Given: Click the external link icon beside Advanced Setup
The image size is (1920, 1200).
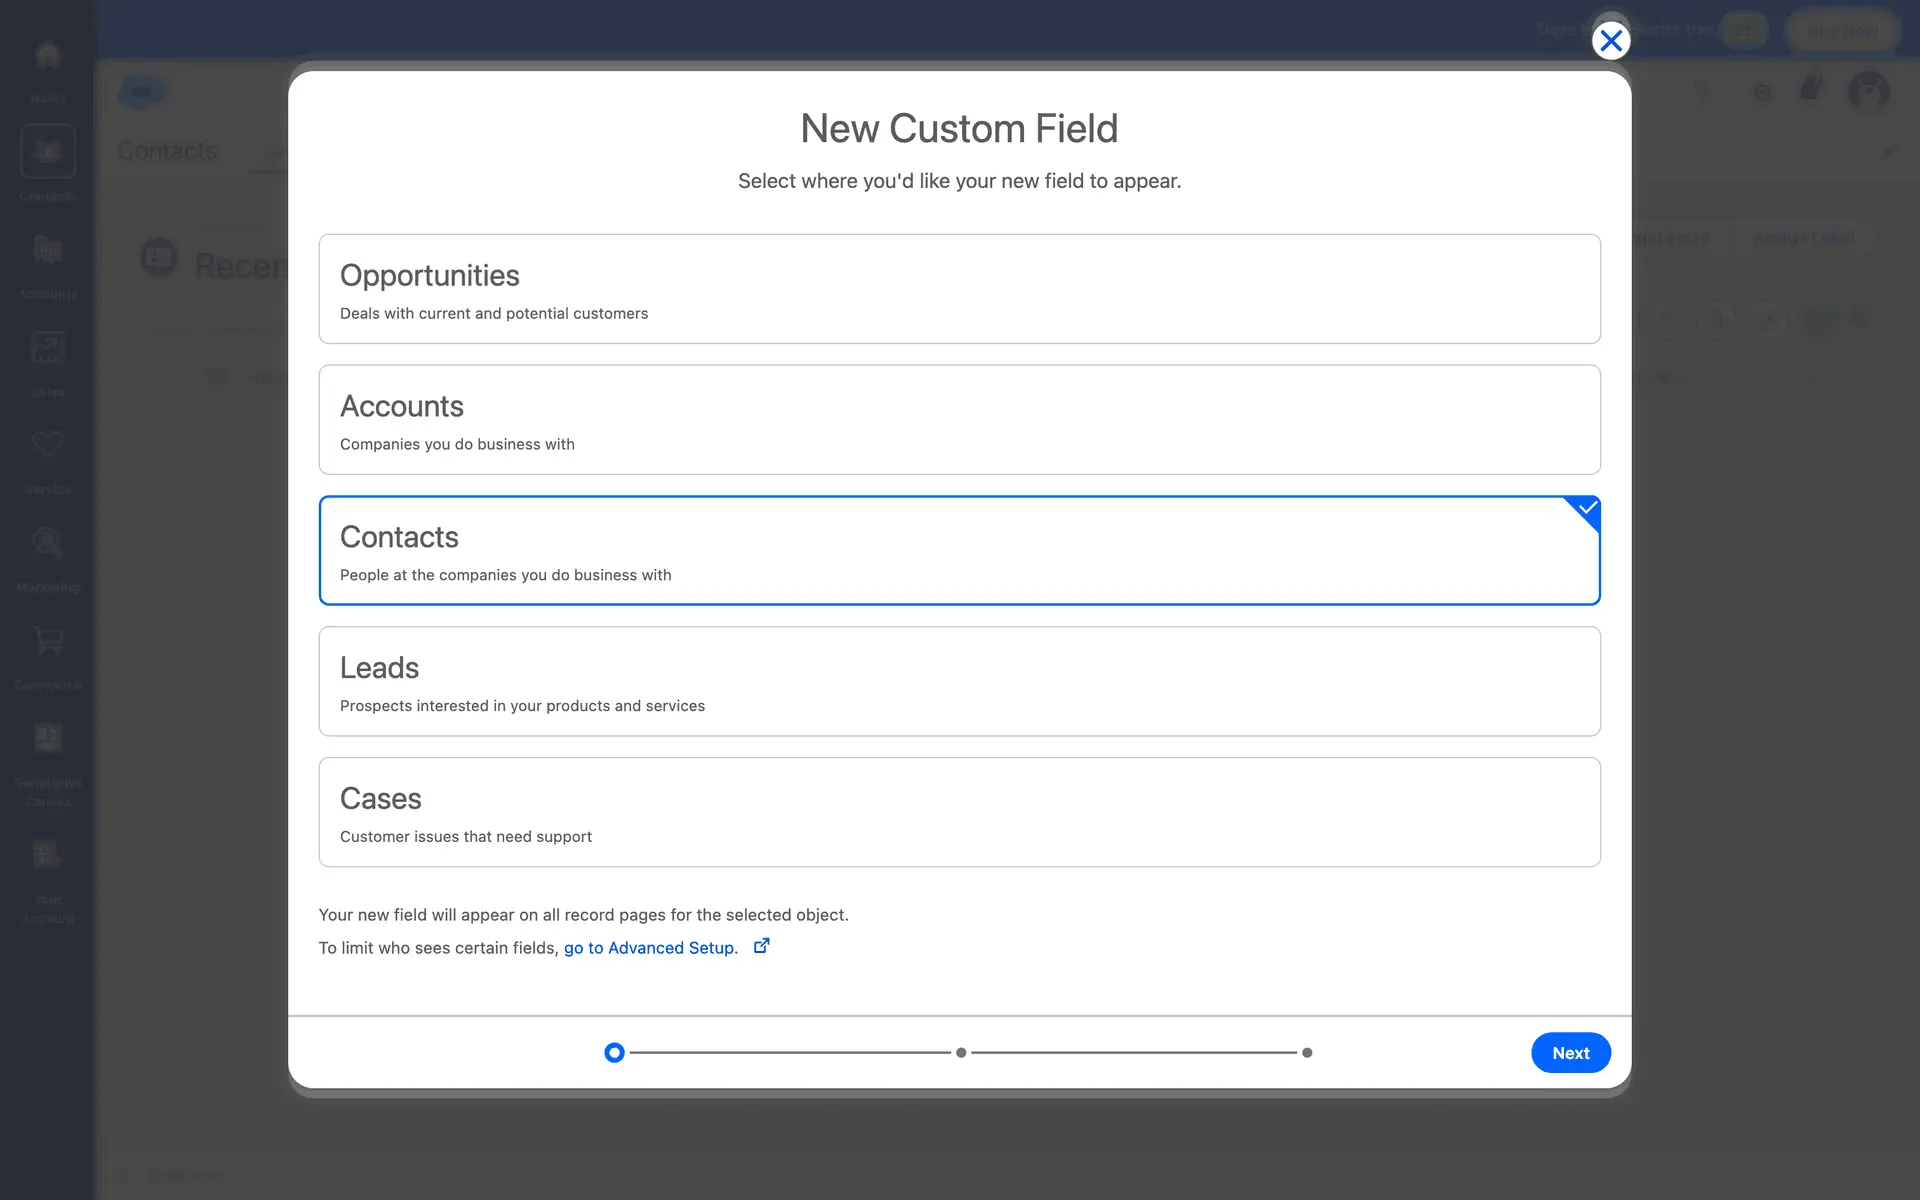Looking at the screenshot, I should 761,946.
